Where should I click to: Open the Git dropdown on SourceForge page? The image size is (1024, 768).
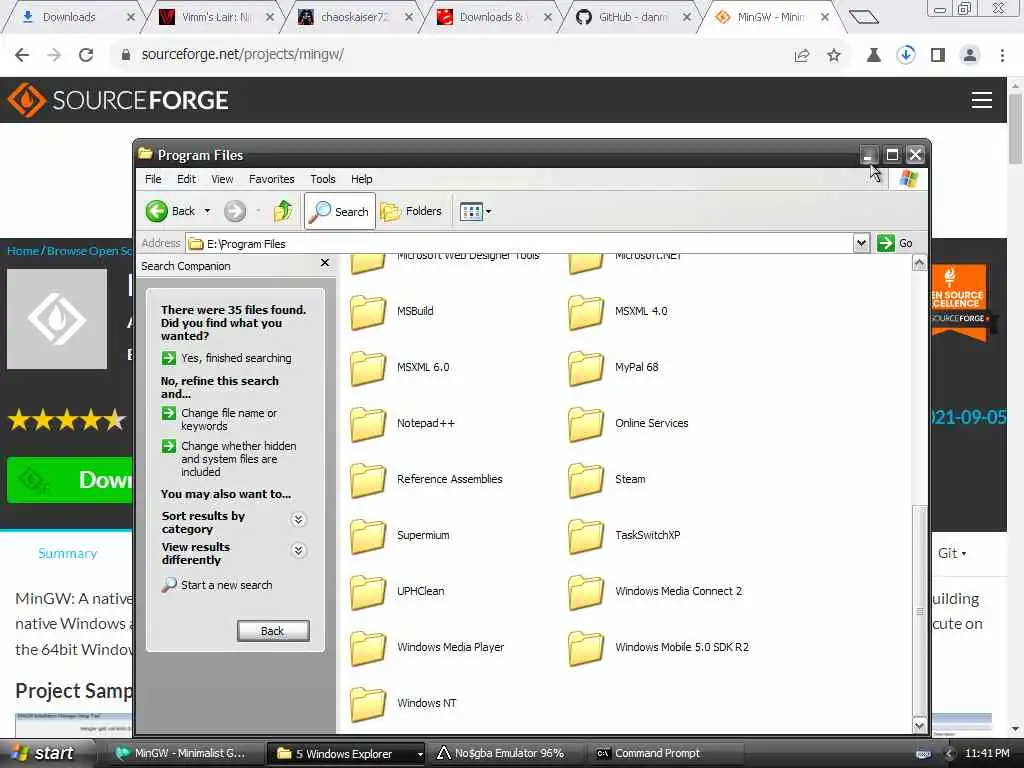pos(952,553)
